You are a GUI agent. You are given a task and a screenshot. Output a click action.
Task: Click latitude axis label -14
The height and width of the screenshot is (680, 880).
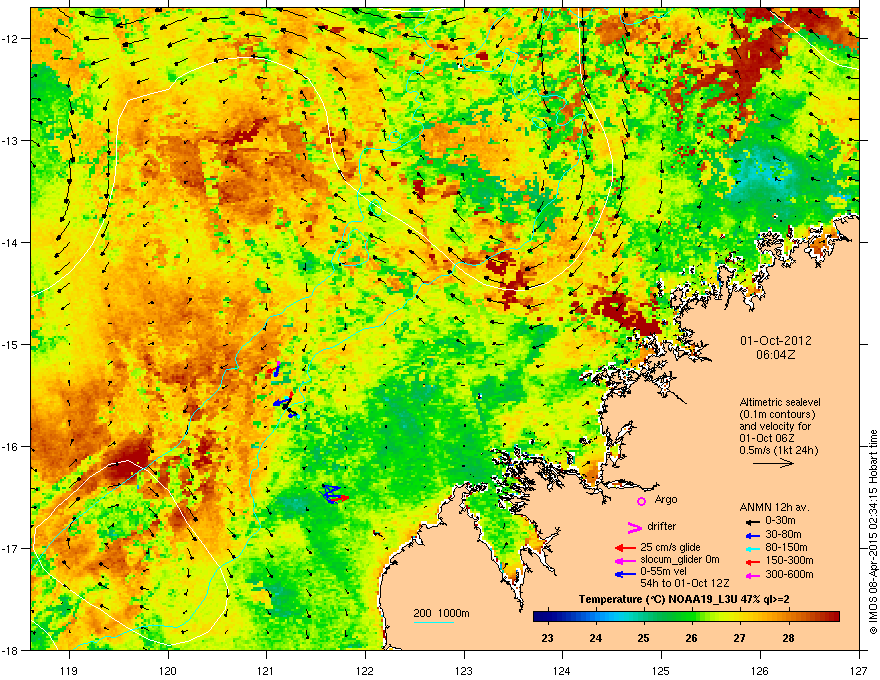(x=11, y=242)
